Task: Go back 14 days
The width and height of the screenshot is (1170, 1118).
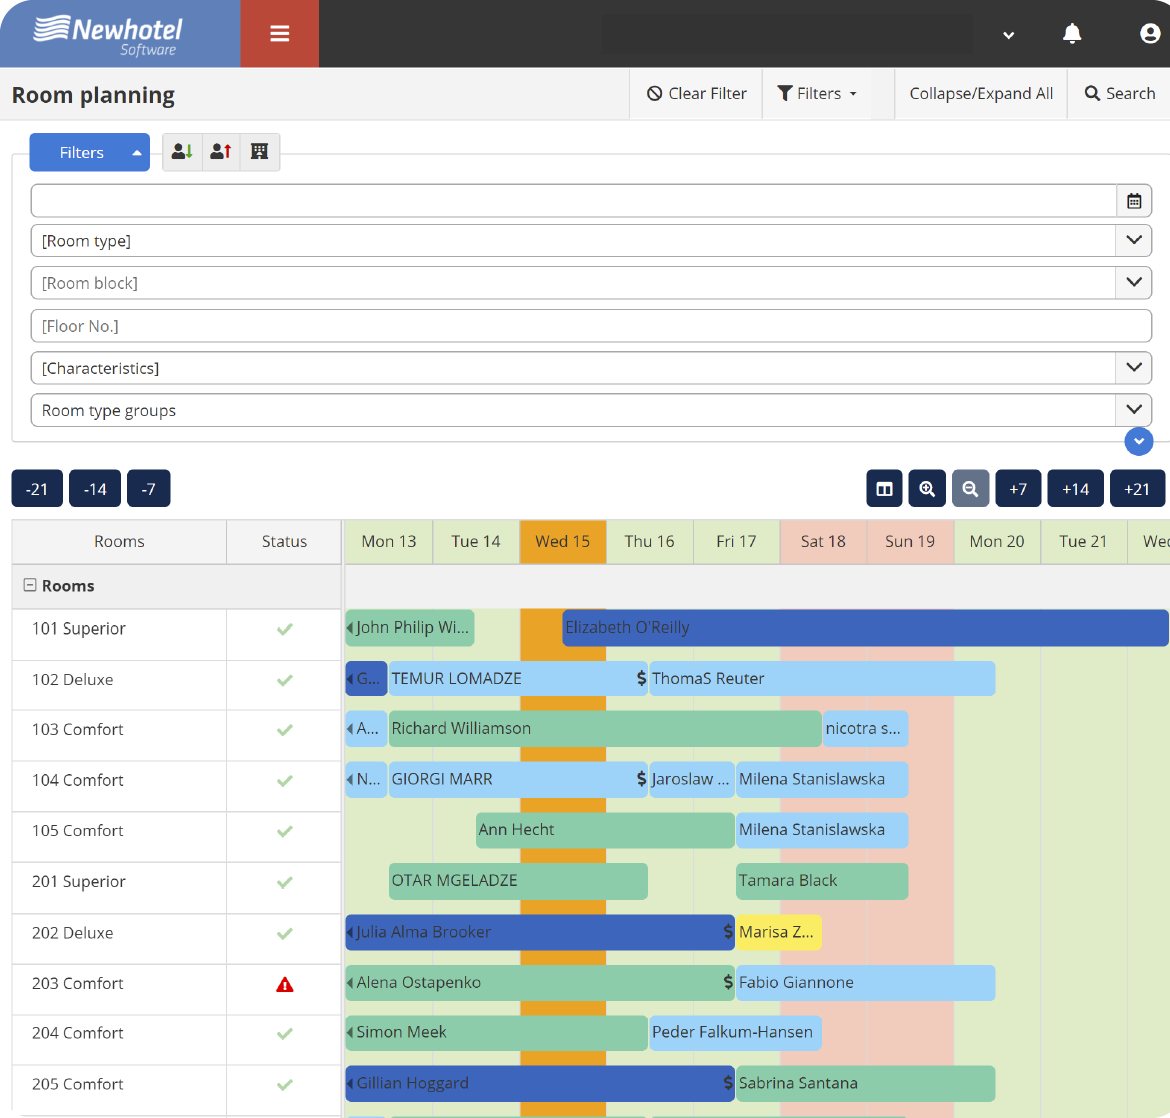Action: [95, 489]
